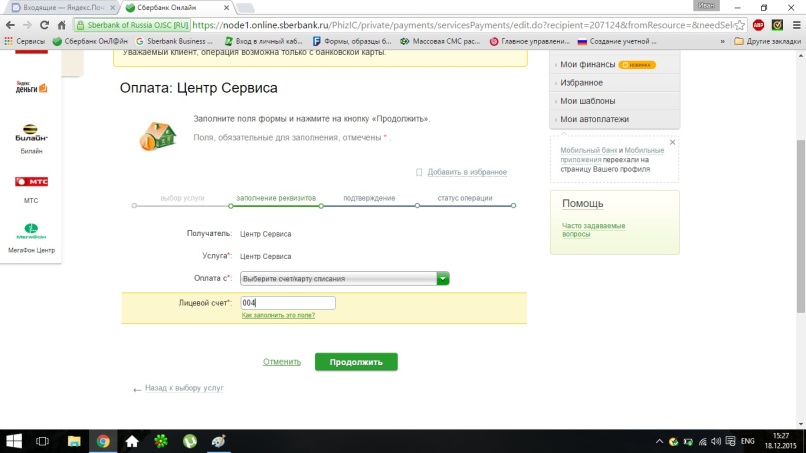The height and width of the screenshot is (453, 806).
Task: Expand the Мои автоплатежи section
Action: (x=594, y=119)
